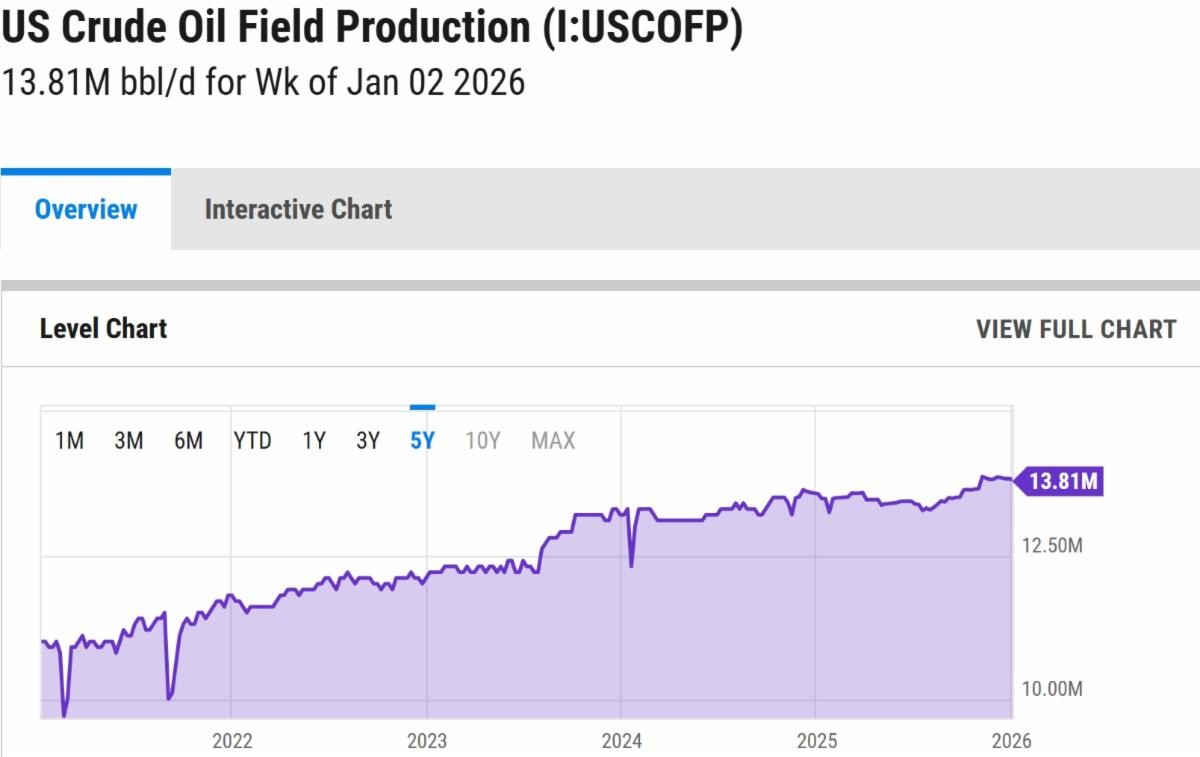Choose the 6M range option

coord(188,441)
